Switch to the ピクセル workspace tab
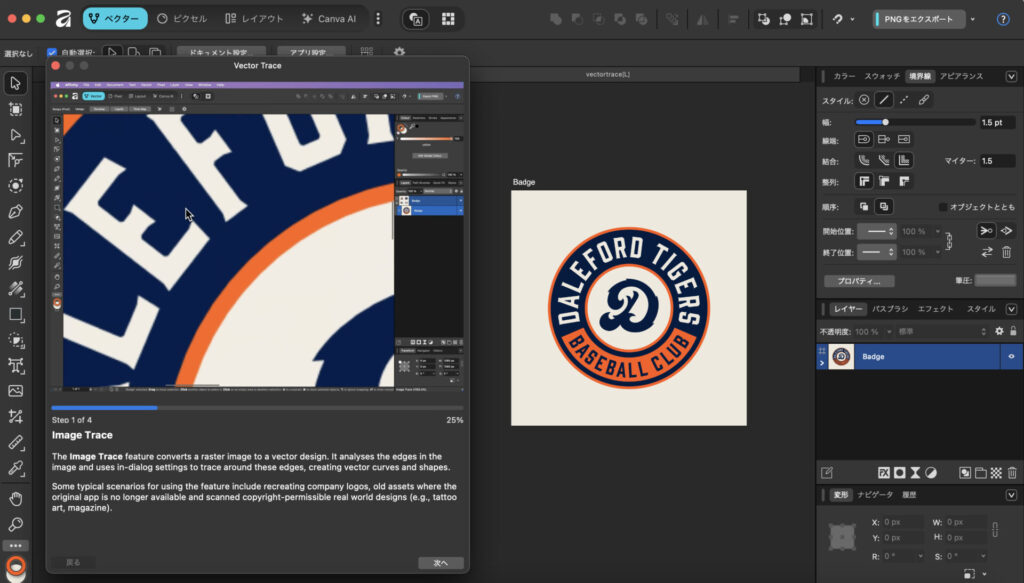The height and width of the screenshot is (583, 1024). 183,19
